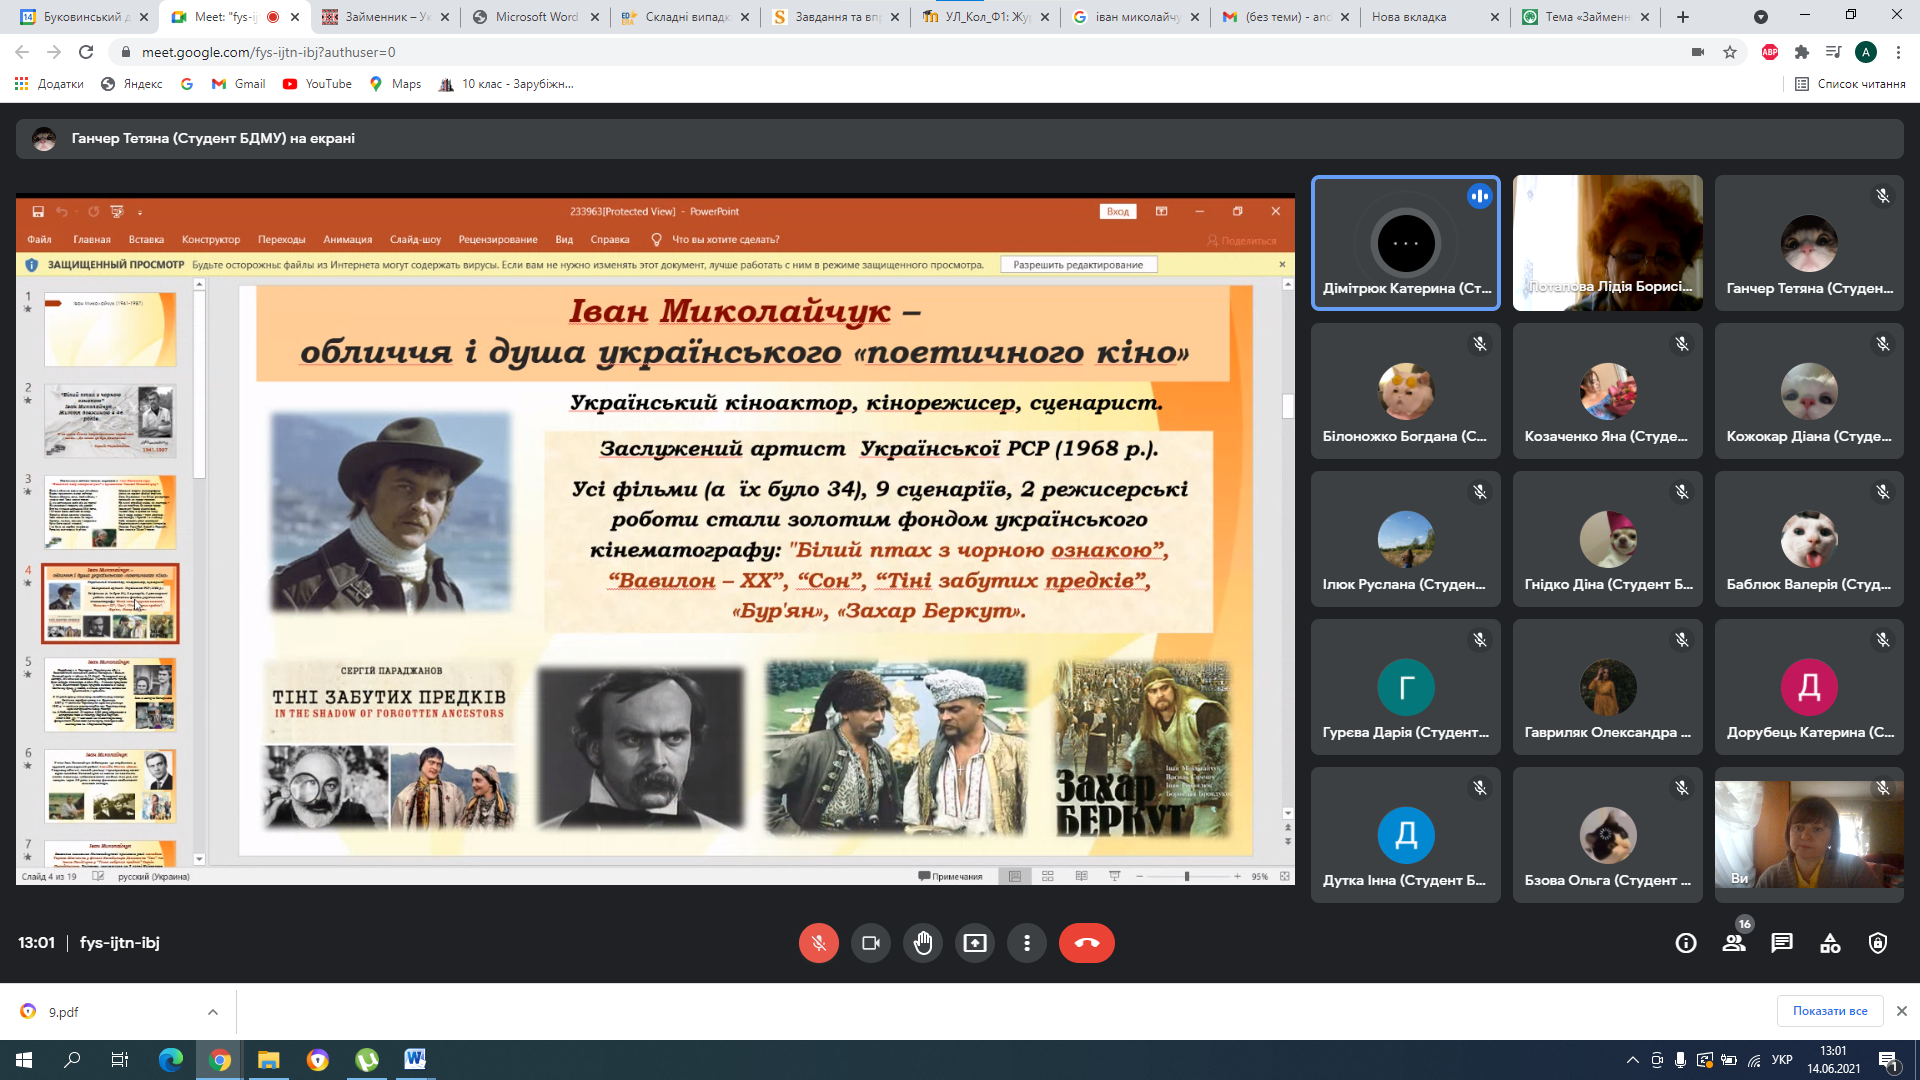Click the slideshow view icon in status bar
The height and width of the screenshot is (1080, 1920).
pyautogui.click(x=1114, y=876)
